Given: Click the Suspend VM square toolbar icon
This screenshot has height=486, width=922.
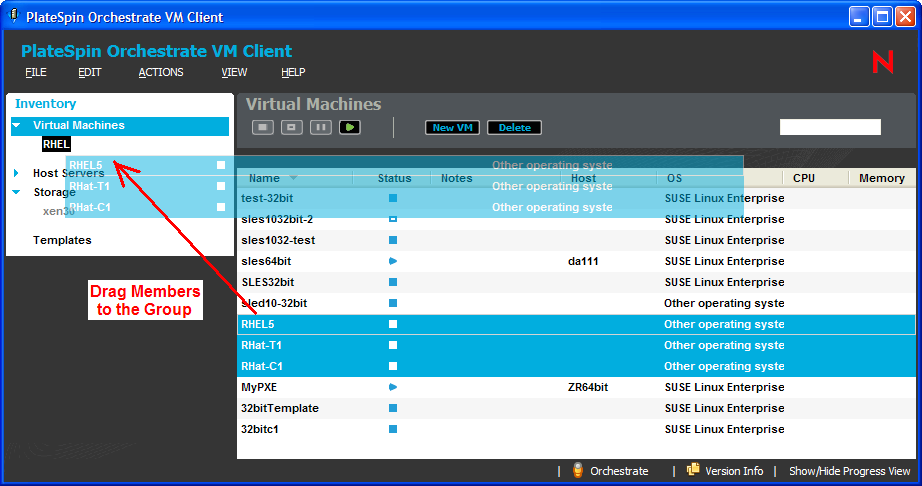Looking at the screenshot, I should [292, 127].
